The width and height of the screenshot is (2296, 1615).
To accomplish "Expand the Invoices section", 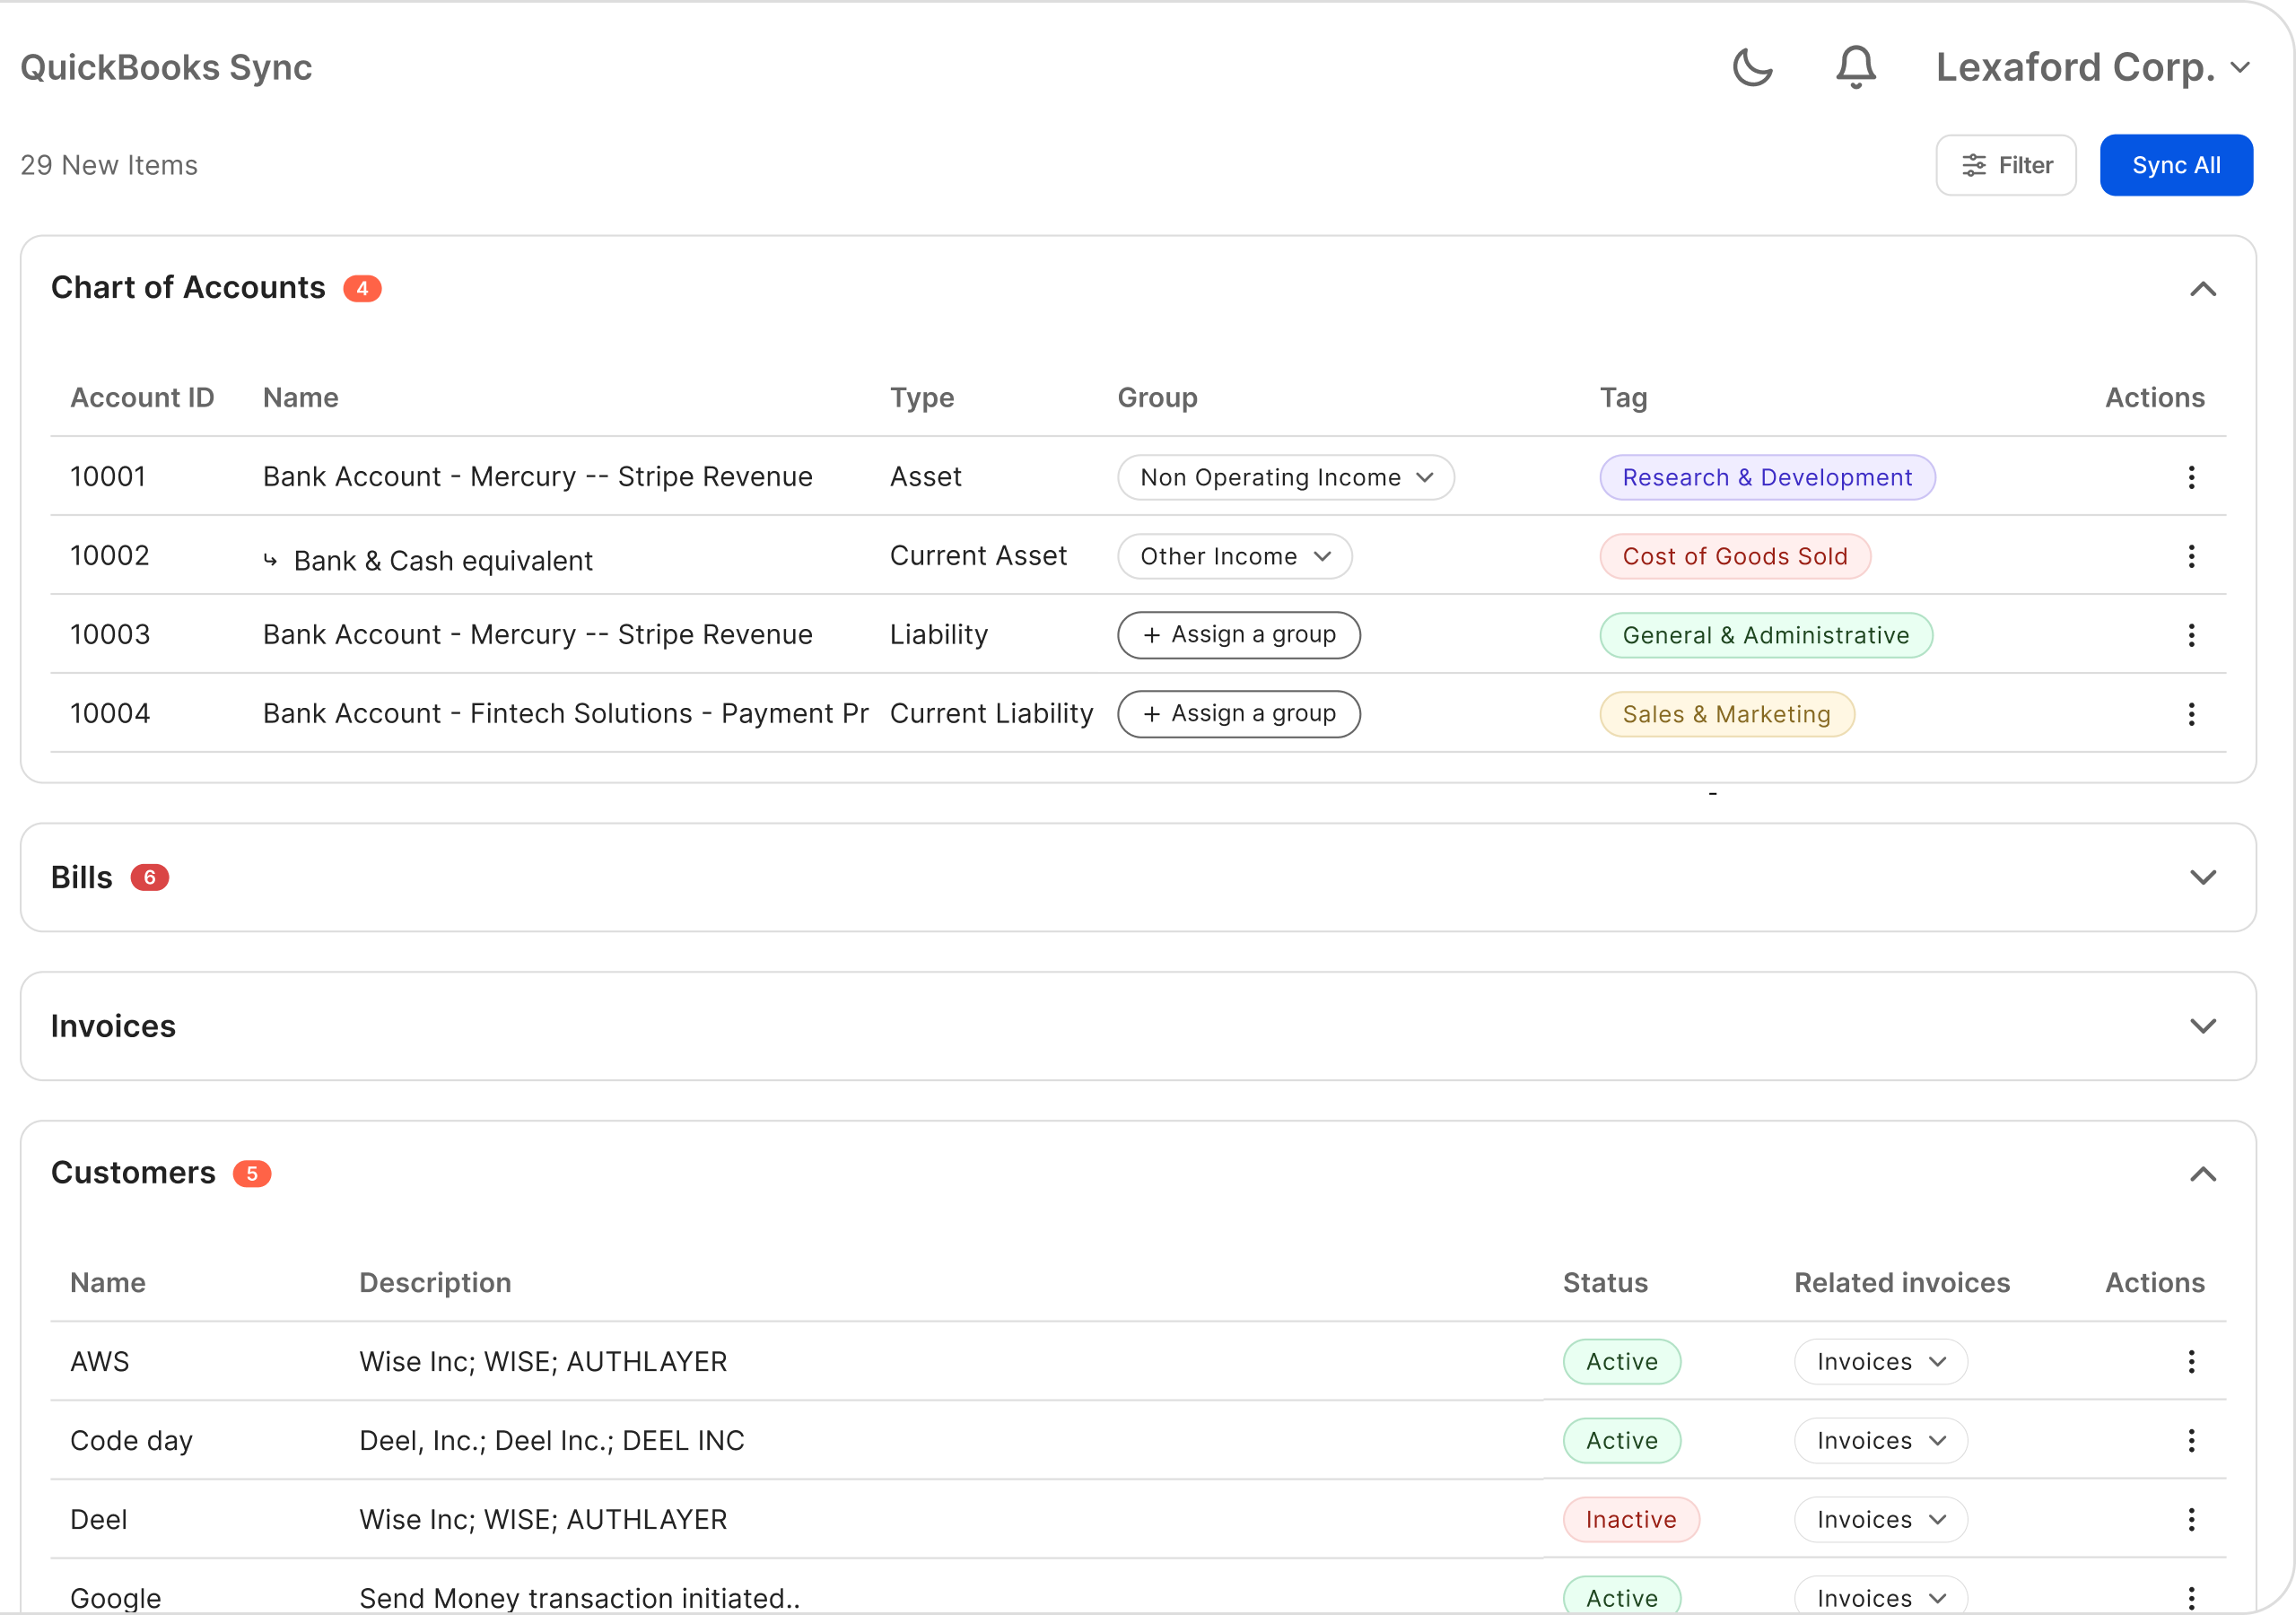I will pos(2202,1026).
